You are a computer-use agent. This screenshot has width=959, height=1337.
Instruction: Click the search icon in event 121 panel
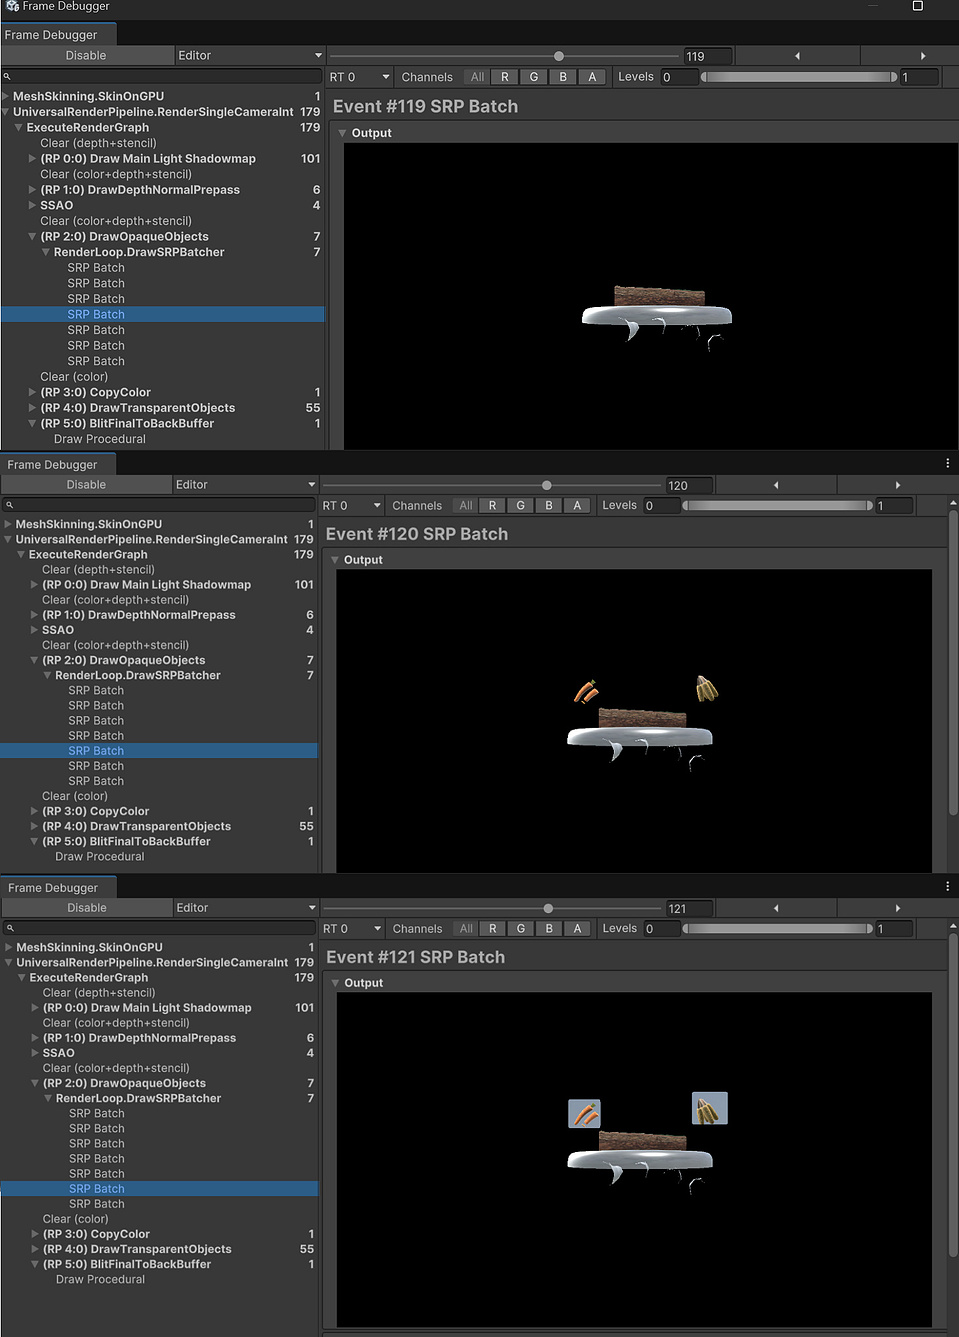[9, 928]
